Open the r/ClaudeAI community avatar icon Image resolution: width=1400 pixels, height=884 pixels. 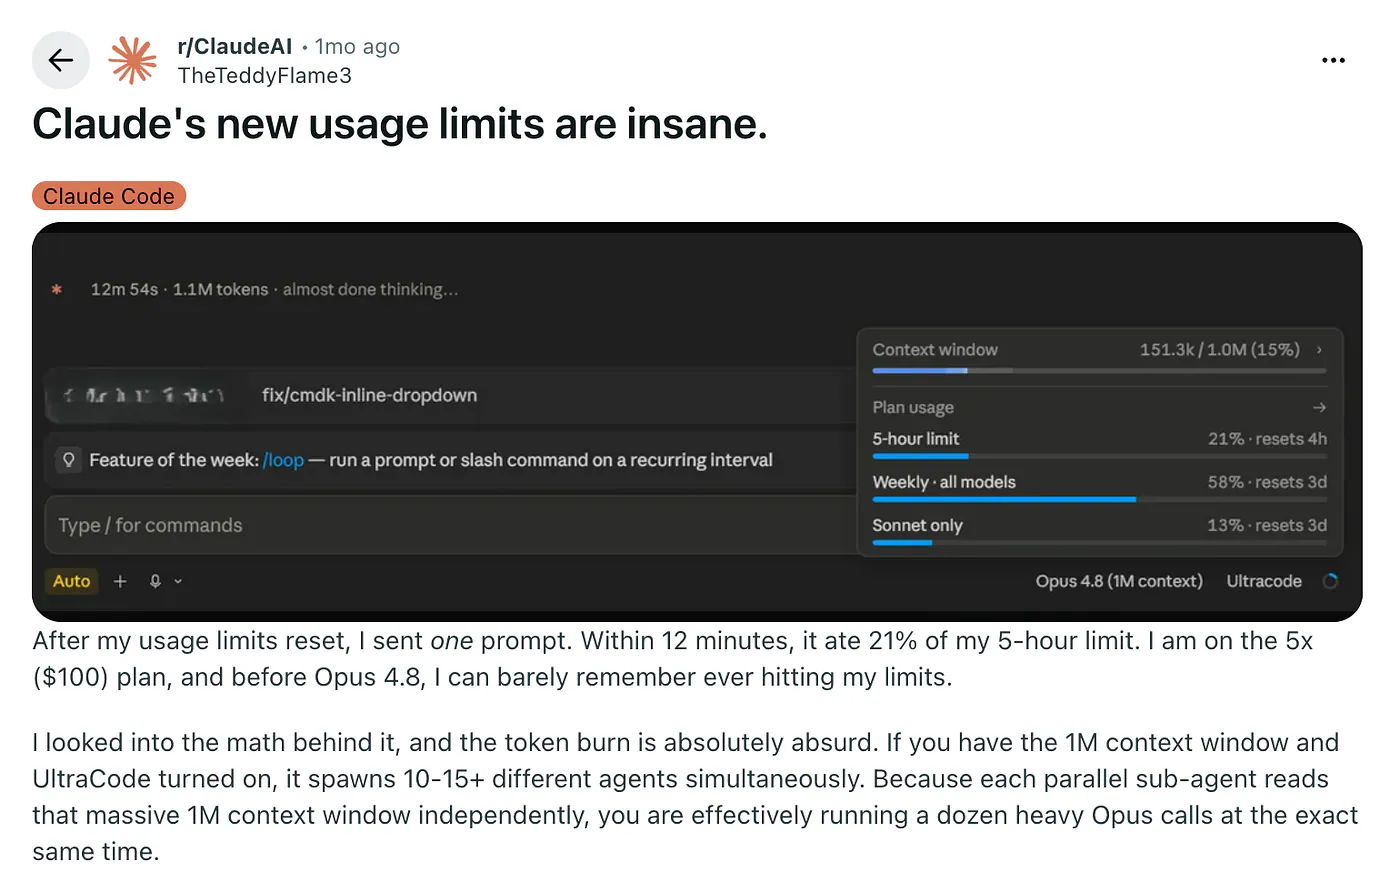tap(133, 60)
